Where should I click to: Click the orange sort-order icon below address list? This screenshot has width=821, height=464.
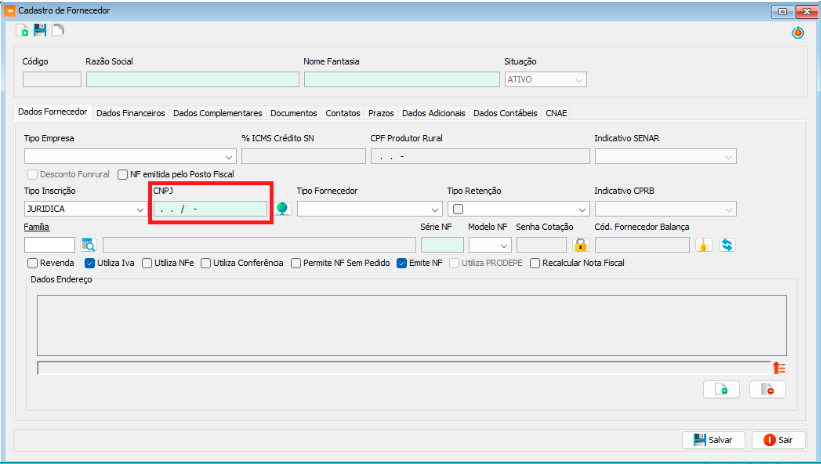779,368
